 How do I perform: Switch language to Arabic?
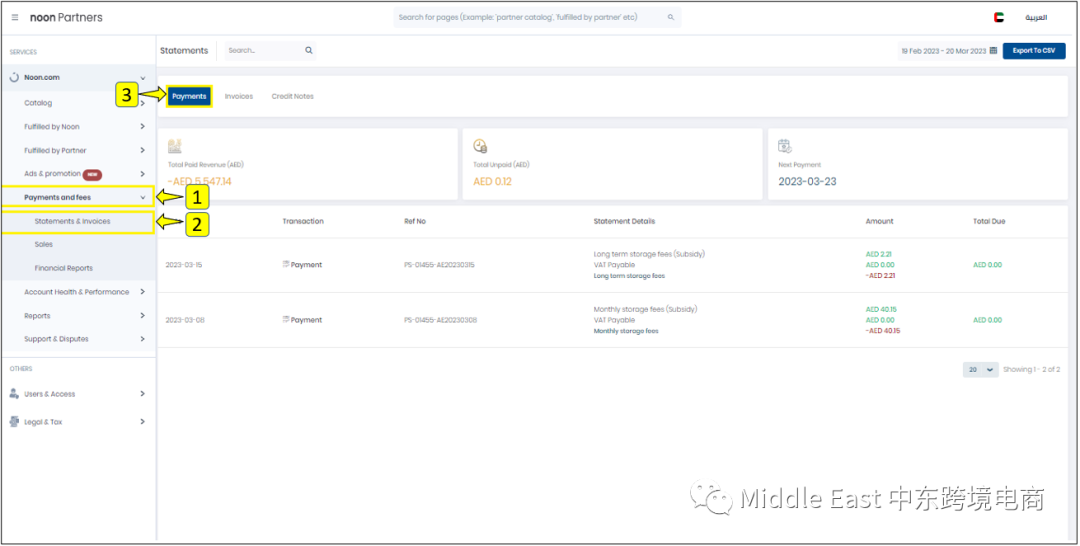tap(1036, 17)
